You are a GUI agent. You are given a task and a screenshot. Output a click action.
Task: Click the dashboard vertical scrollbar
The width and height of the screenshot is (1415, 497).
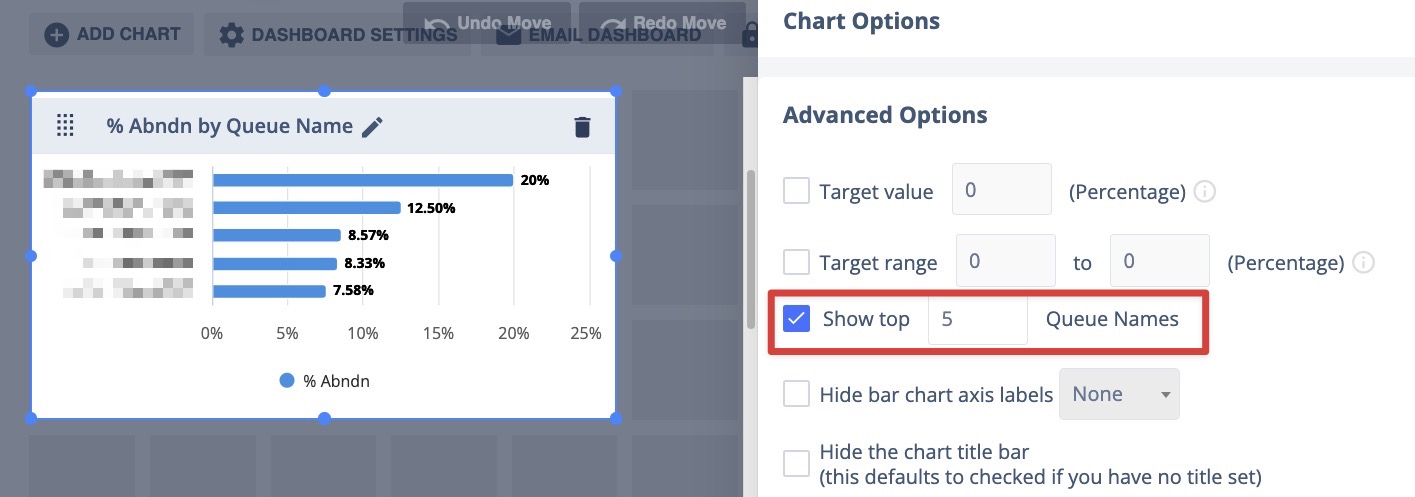750,250
